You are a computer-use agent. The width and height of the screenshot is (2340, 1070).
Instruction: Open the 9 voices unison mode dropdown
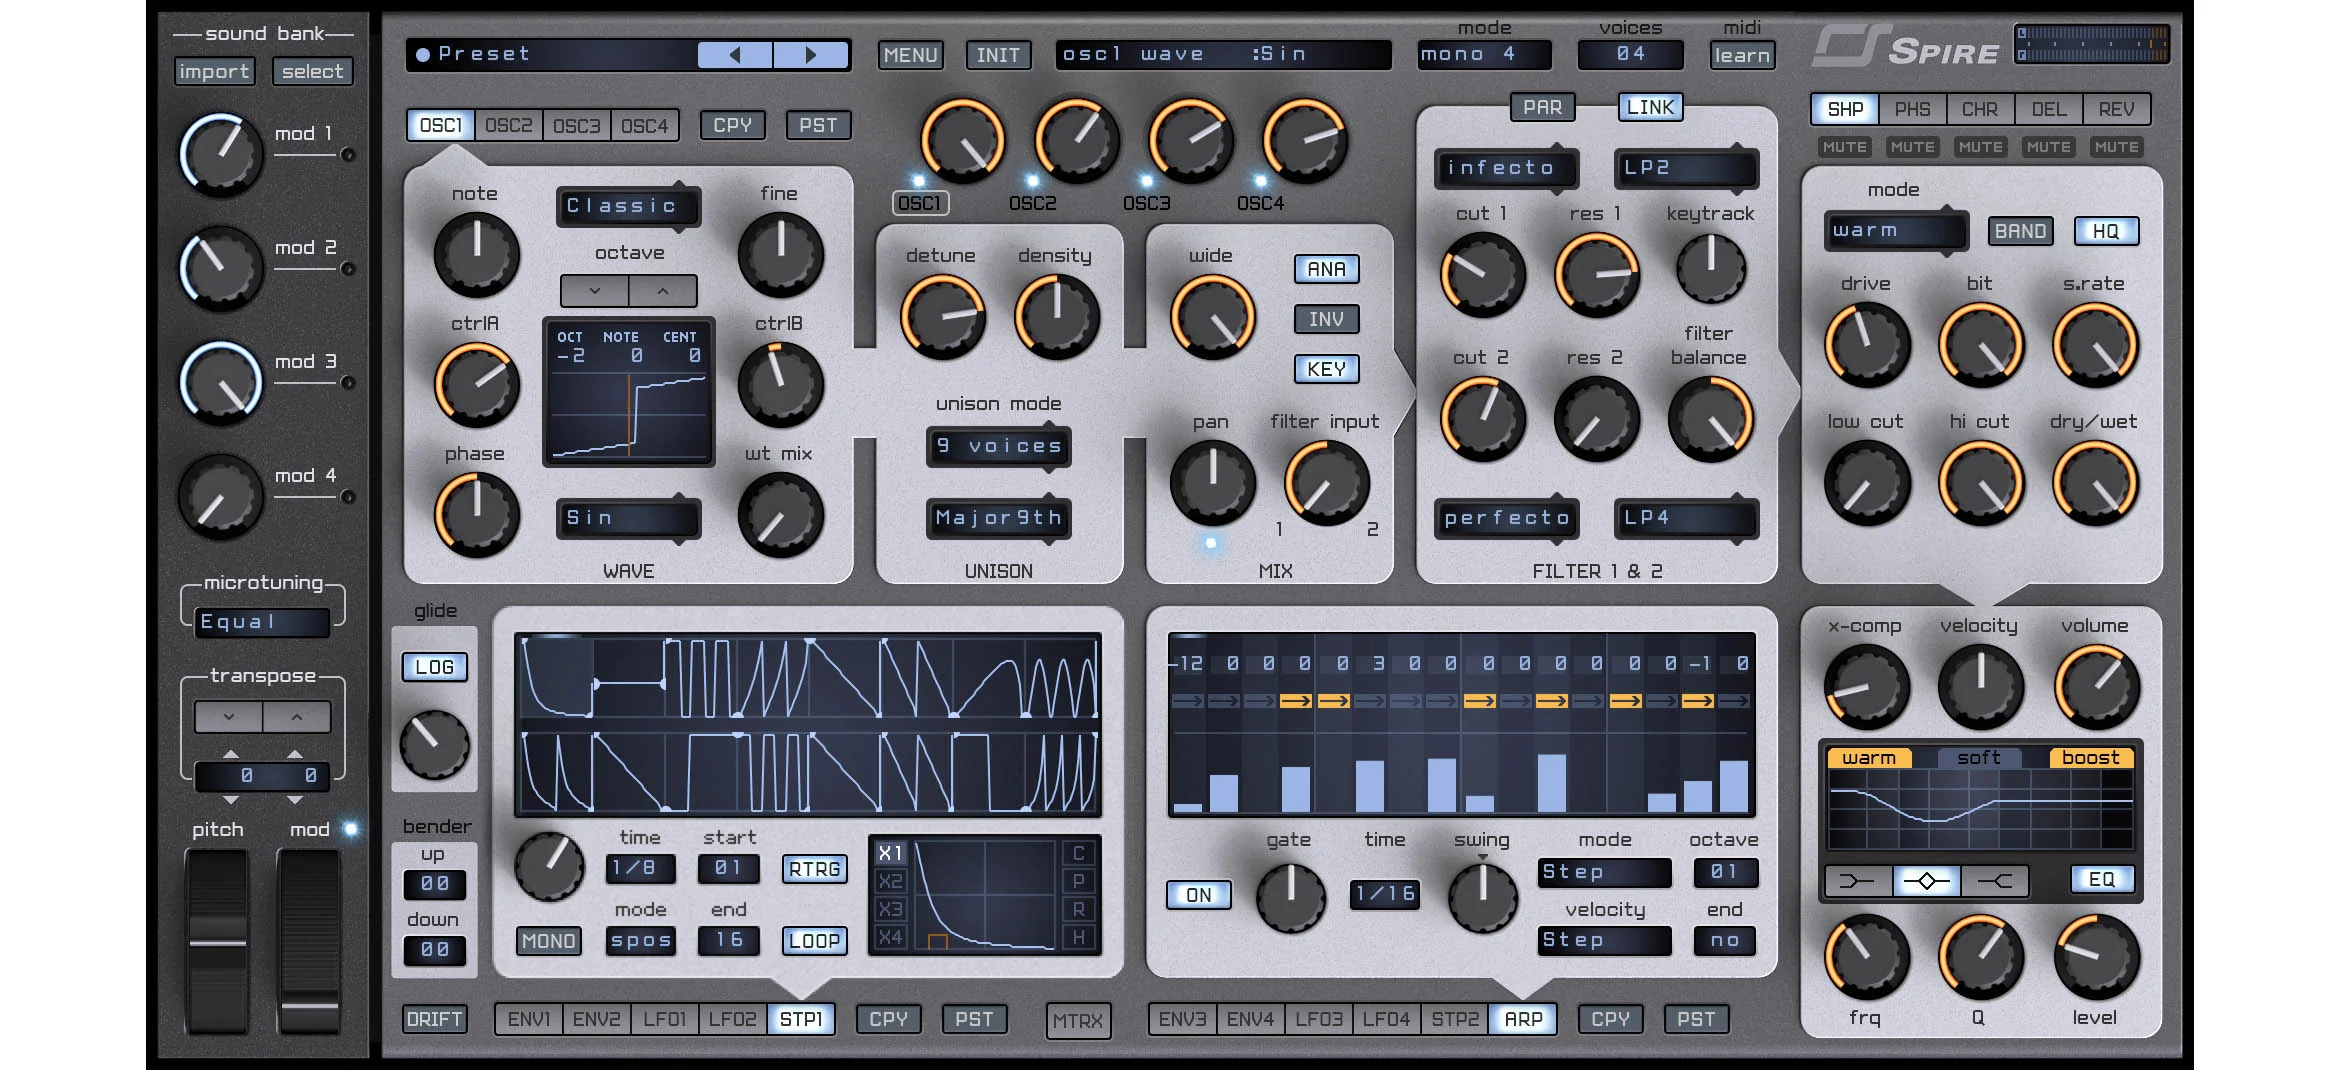998,446
